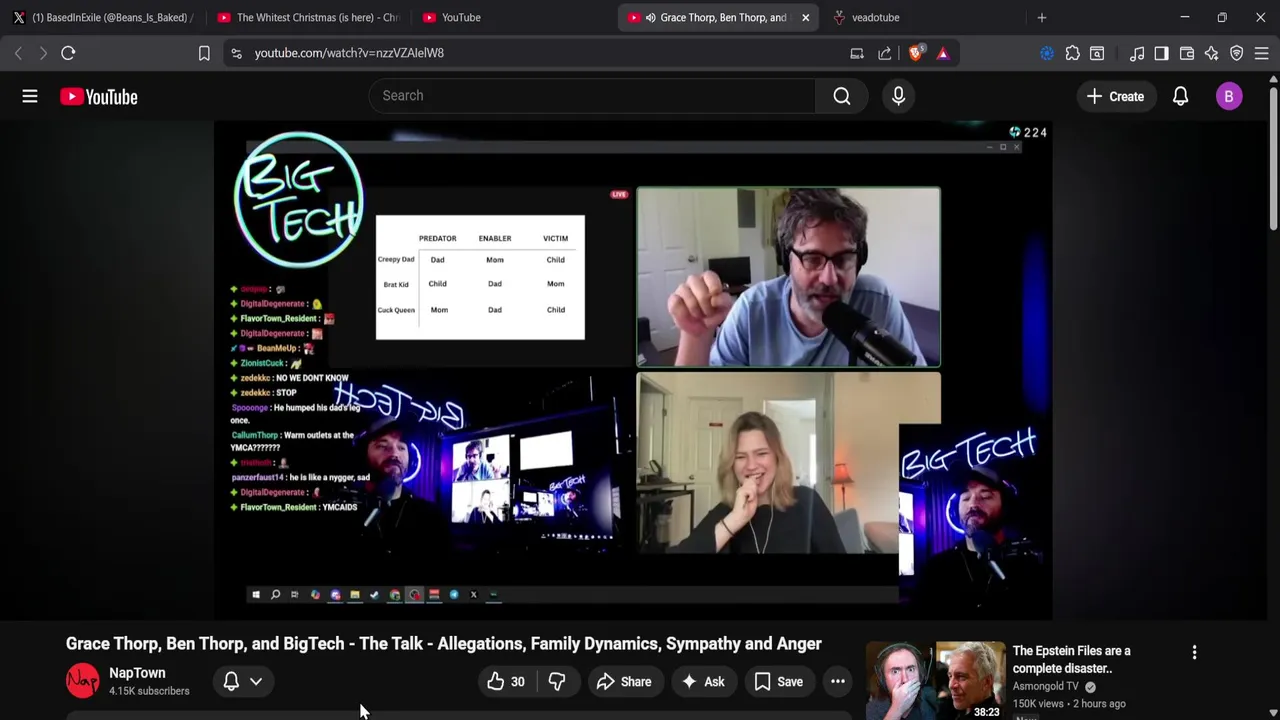Click the share icon in address bar
The height and width of the screenshot is (720, 1280).
(x=885, y=53)
